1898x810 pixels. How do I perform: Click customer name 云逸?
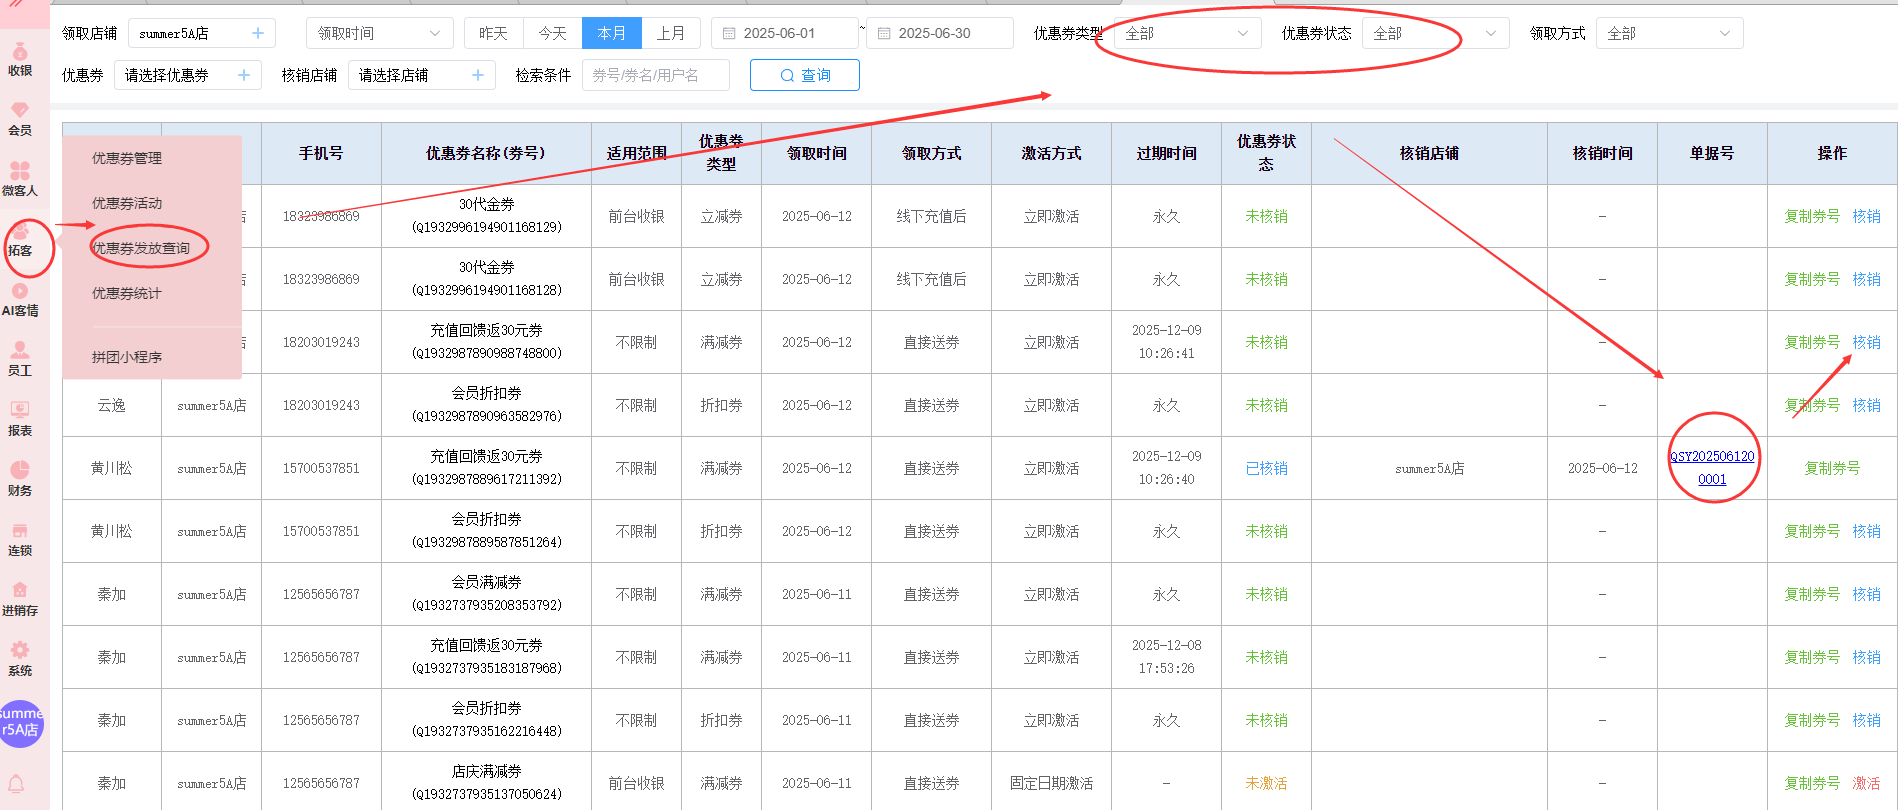[x=111, y=405]
